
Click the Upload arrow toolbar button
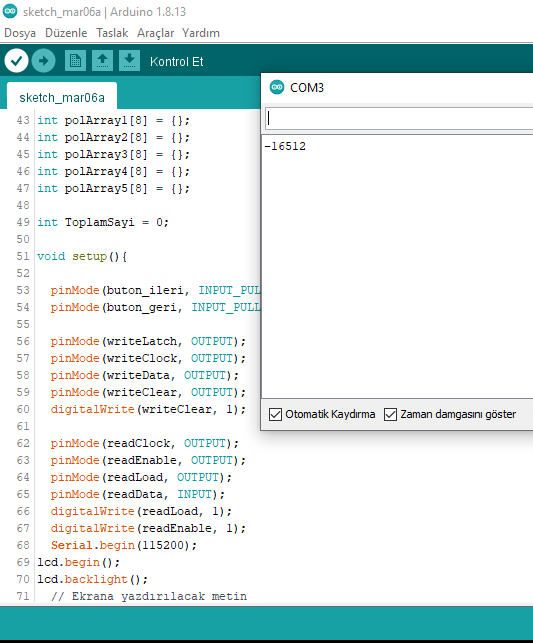click(x=43, y=61)
